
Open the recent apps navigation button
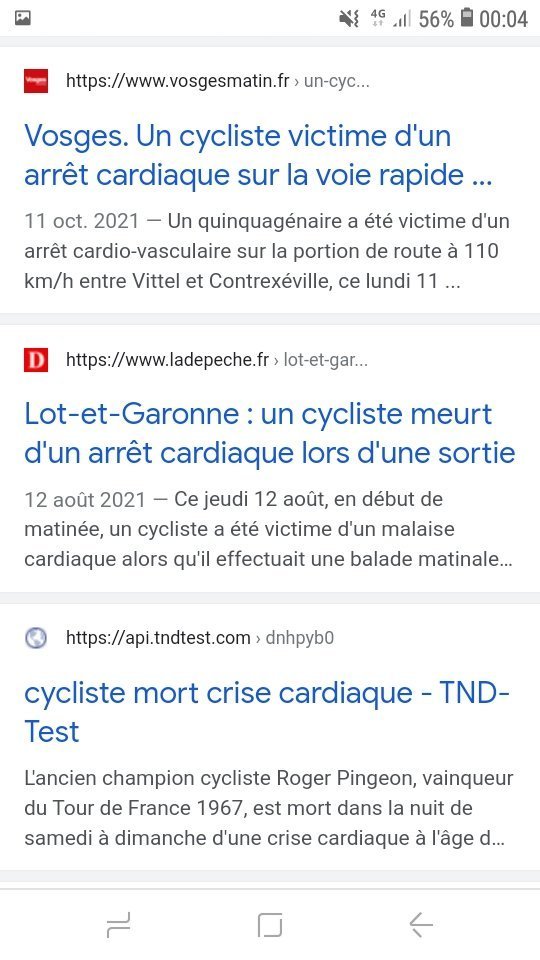coord(118,924)
